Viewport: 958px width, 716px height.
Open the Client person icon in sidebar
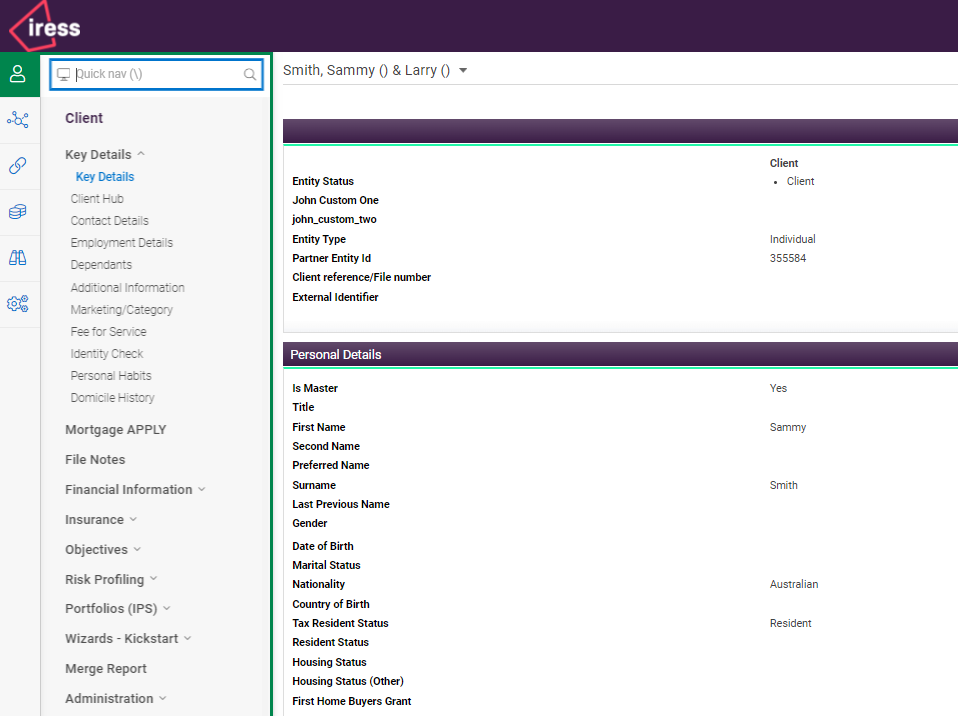click(x=18, y=74)
